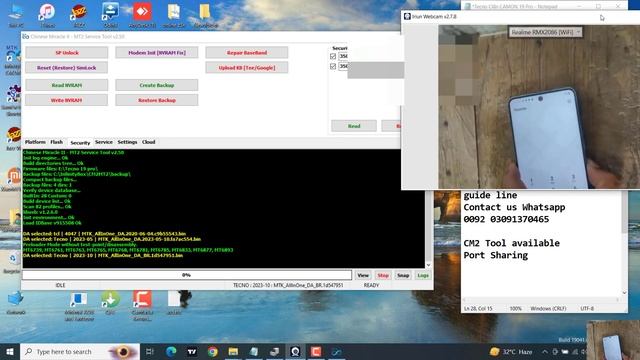The width and height of the screenshot is (640, 360).
Task: Open the Notepad taskbar icon
Action: [x=253, y=351]
